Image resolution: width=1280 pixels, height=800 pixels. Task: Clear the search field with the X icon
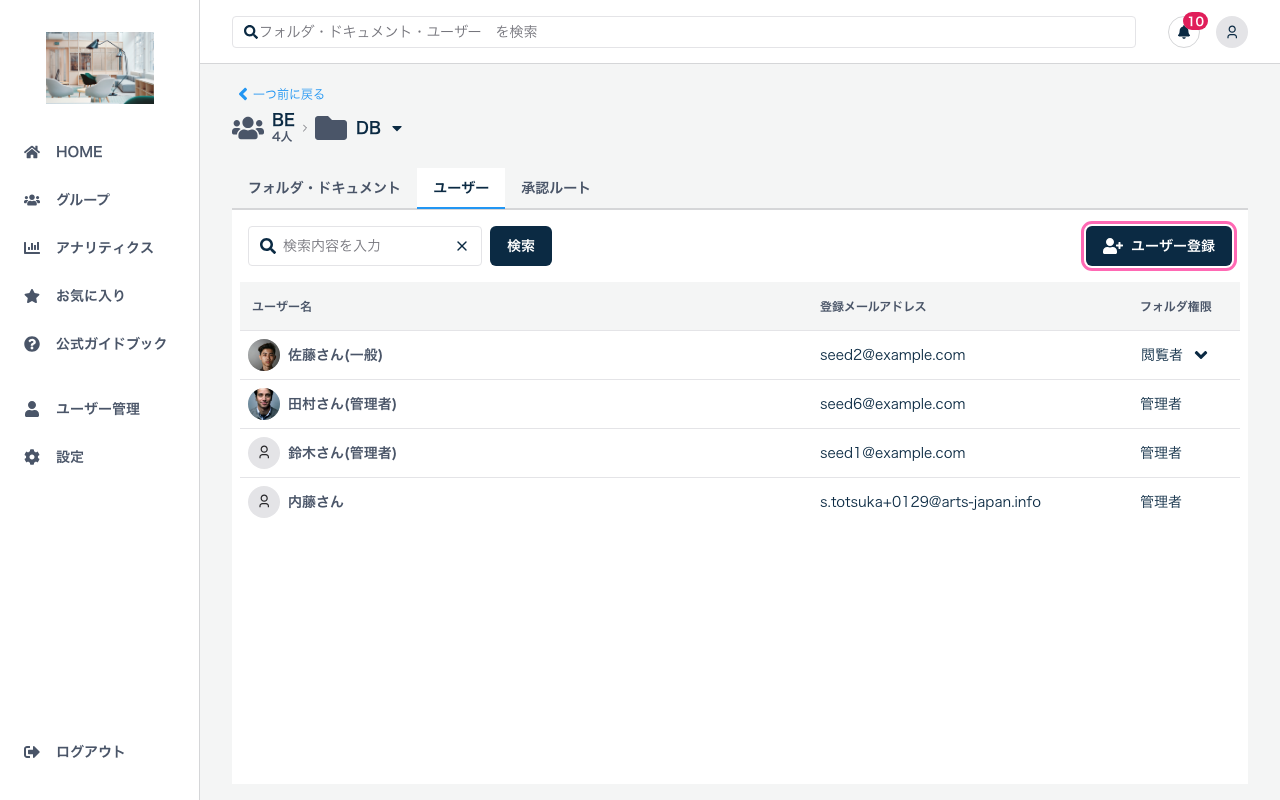click(462, 245)
